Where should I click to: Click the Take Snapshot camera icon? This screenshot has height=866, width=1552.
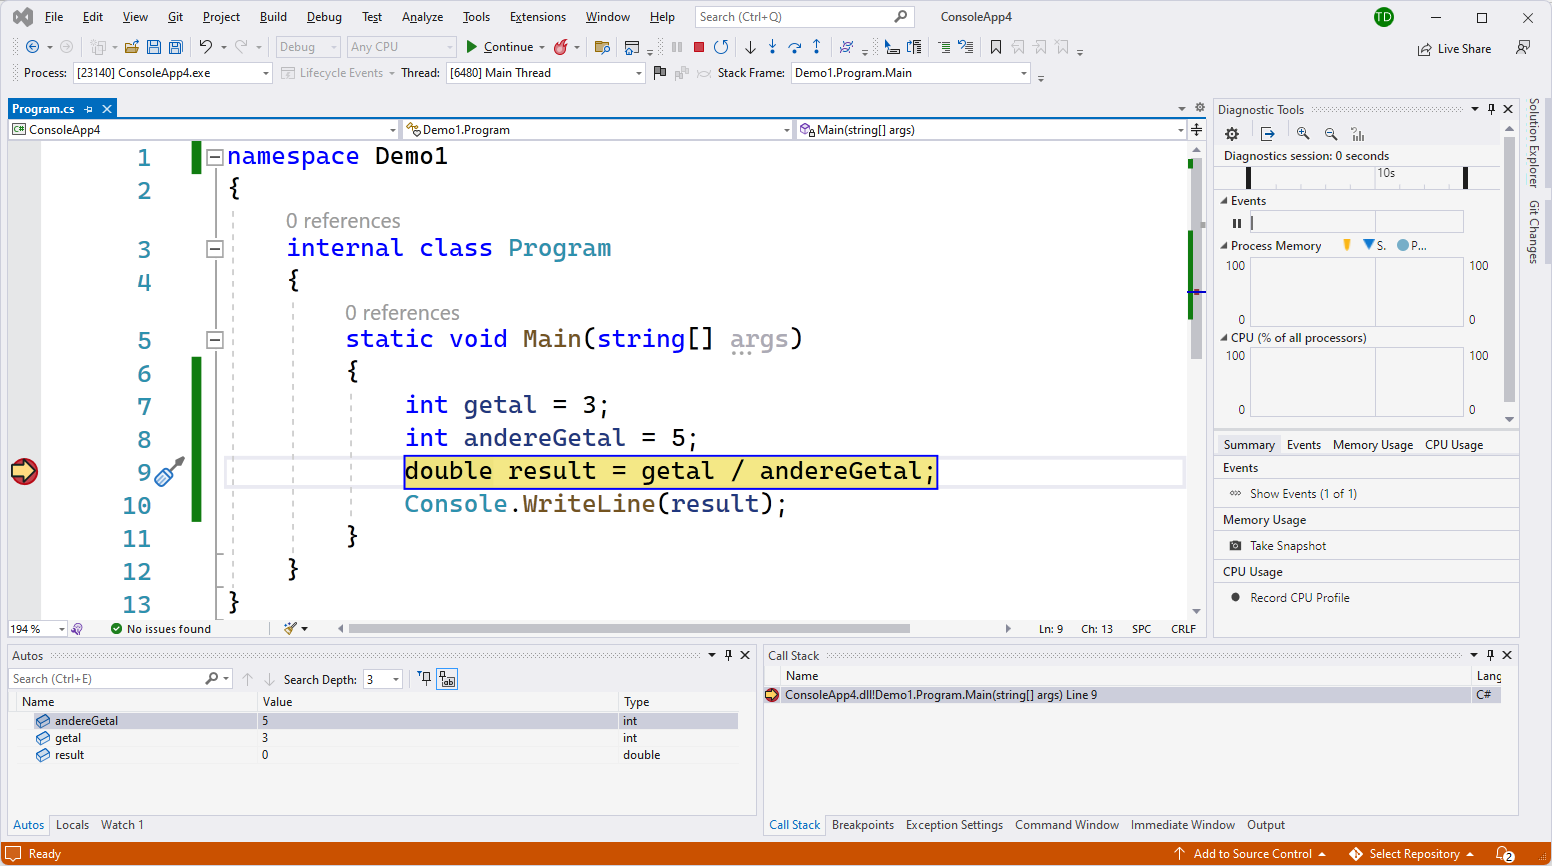[1235, 546]
